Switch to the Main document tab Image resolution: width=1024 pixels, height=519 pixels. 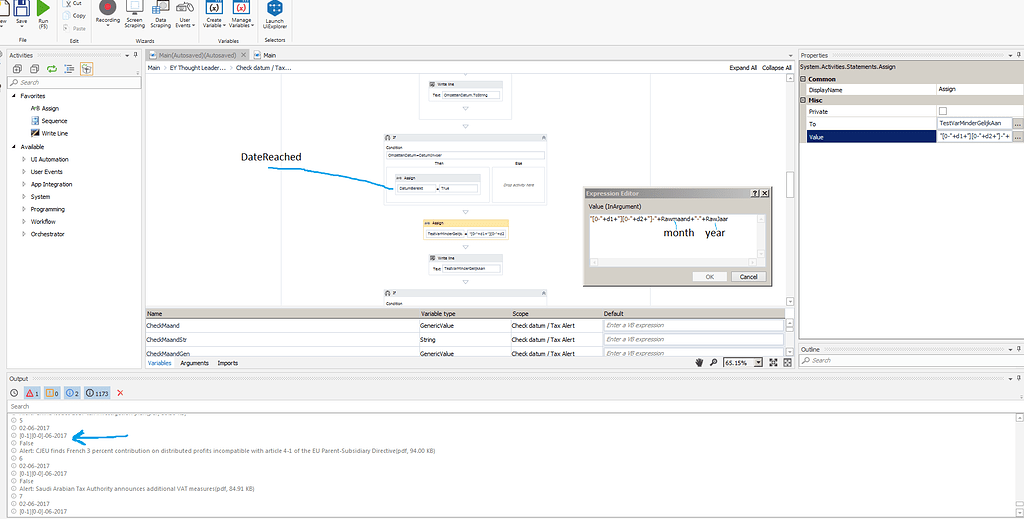[265, 55]
